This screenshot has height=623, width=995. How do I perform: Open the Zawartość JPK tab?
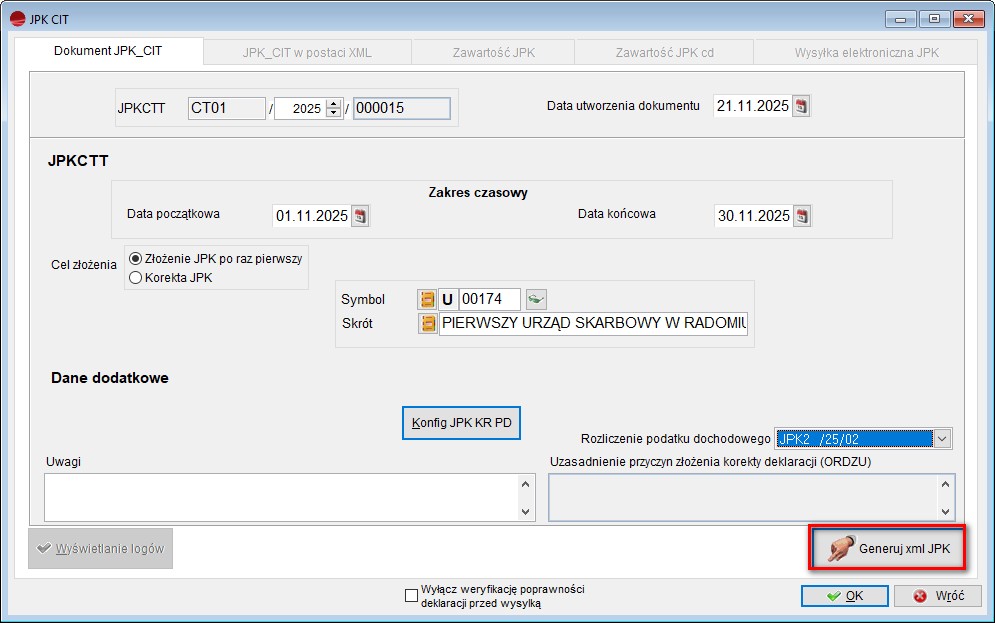point(493,52)
